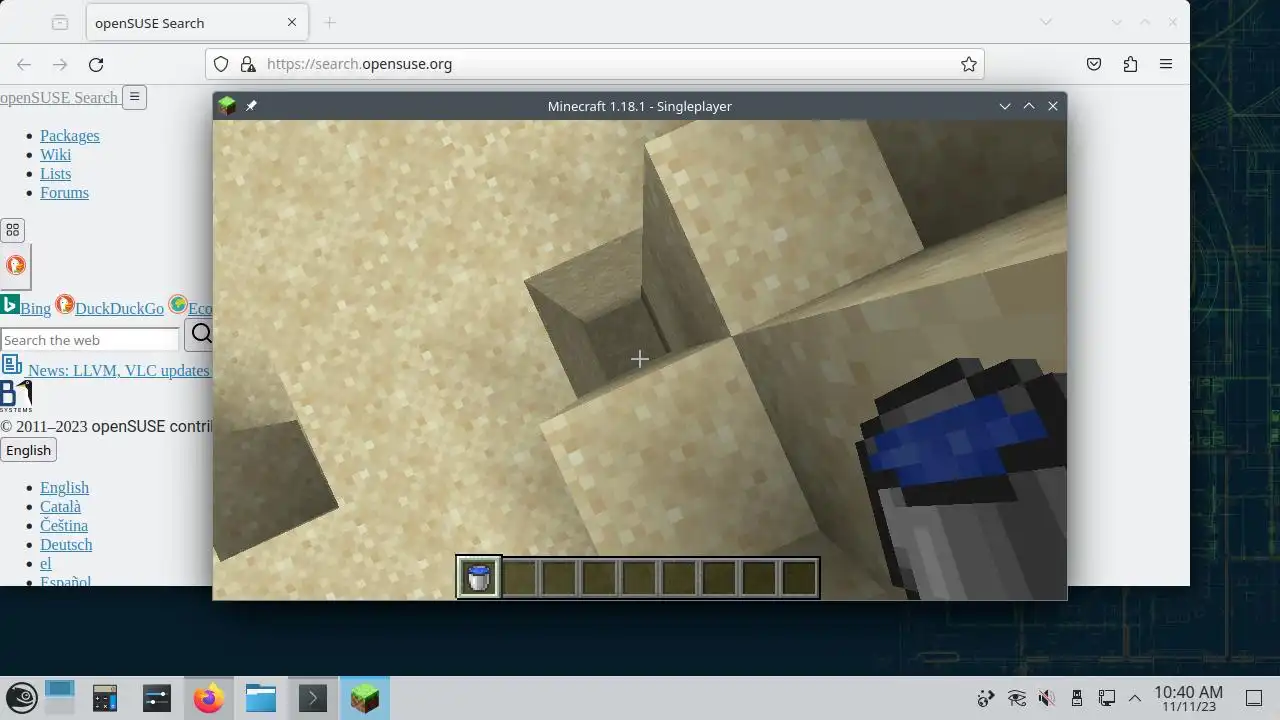Click the Minecraft 1.18.1 - Singleplayer title bar
Image resolution: width=1280 pixels, height=720 pixels.
(640, 106)
